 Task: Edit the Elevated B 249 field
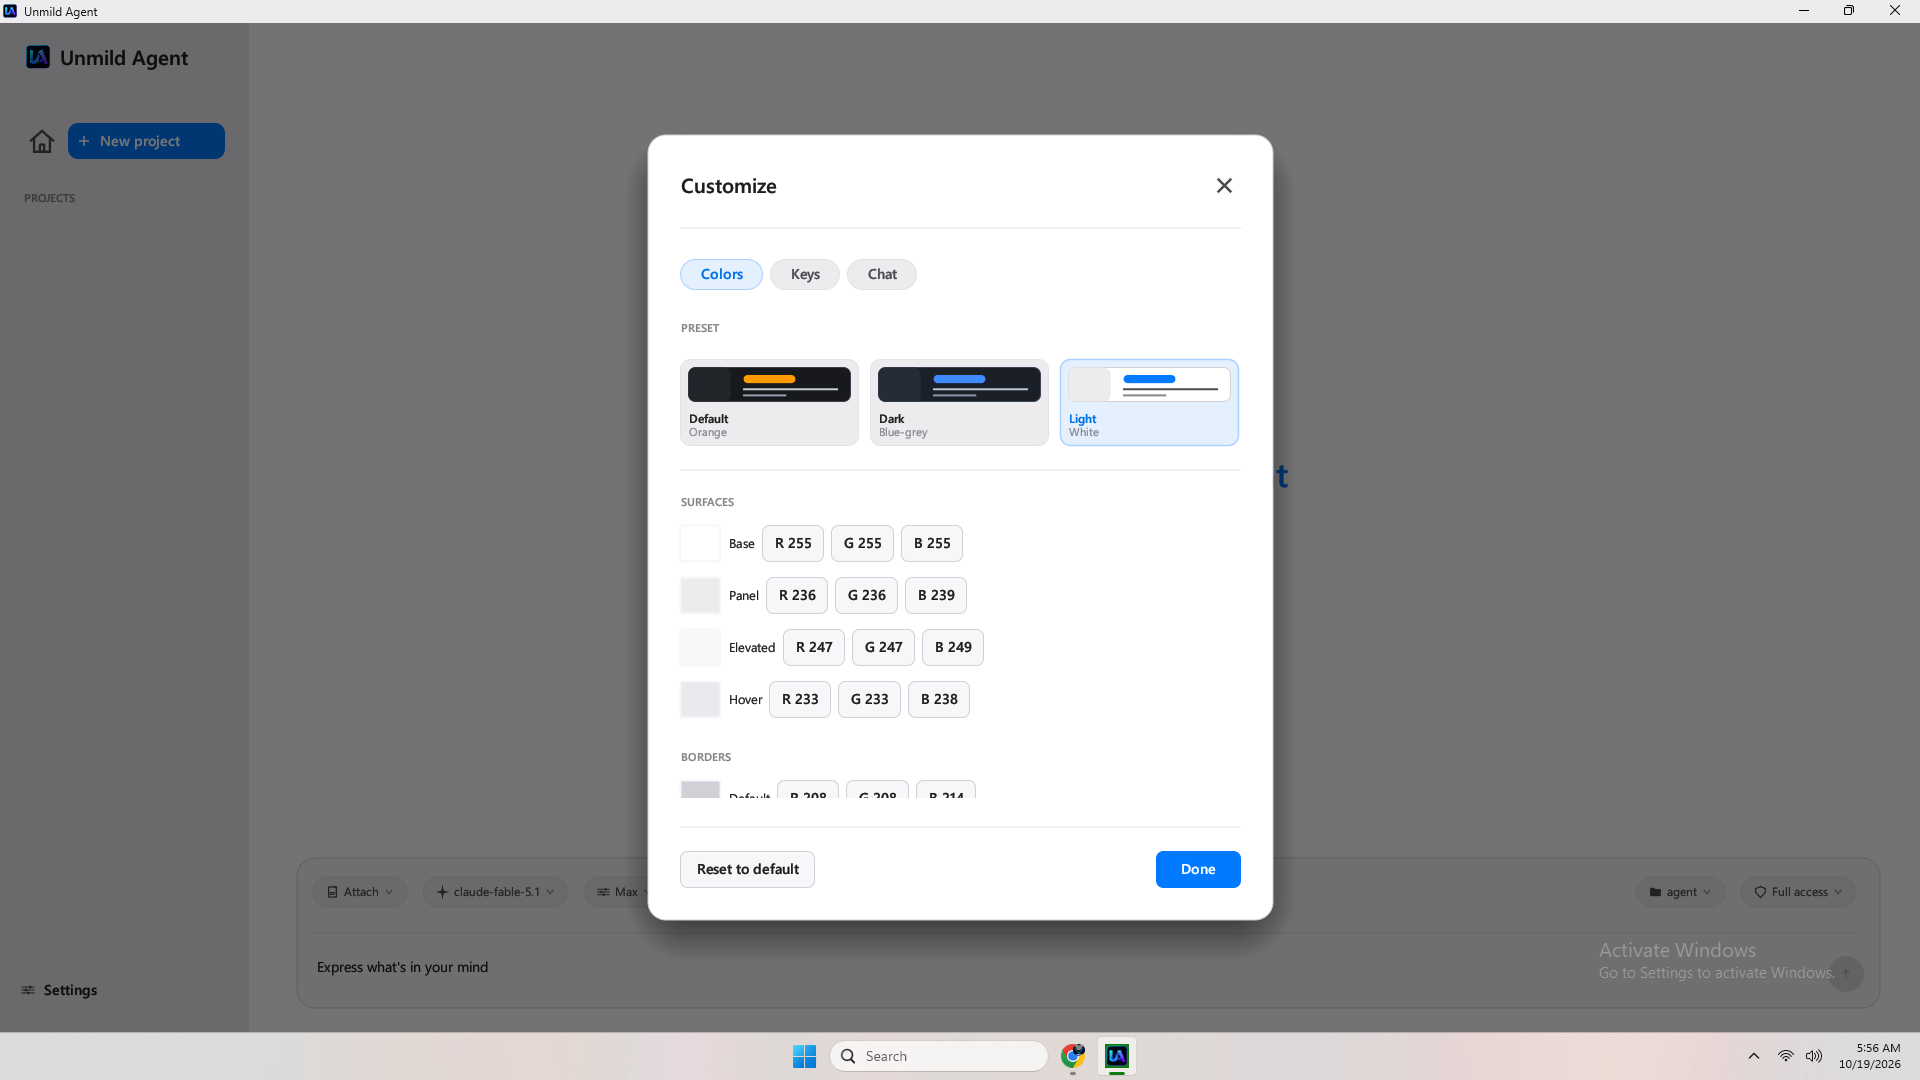point(953,647)
